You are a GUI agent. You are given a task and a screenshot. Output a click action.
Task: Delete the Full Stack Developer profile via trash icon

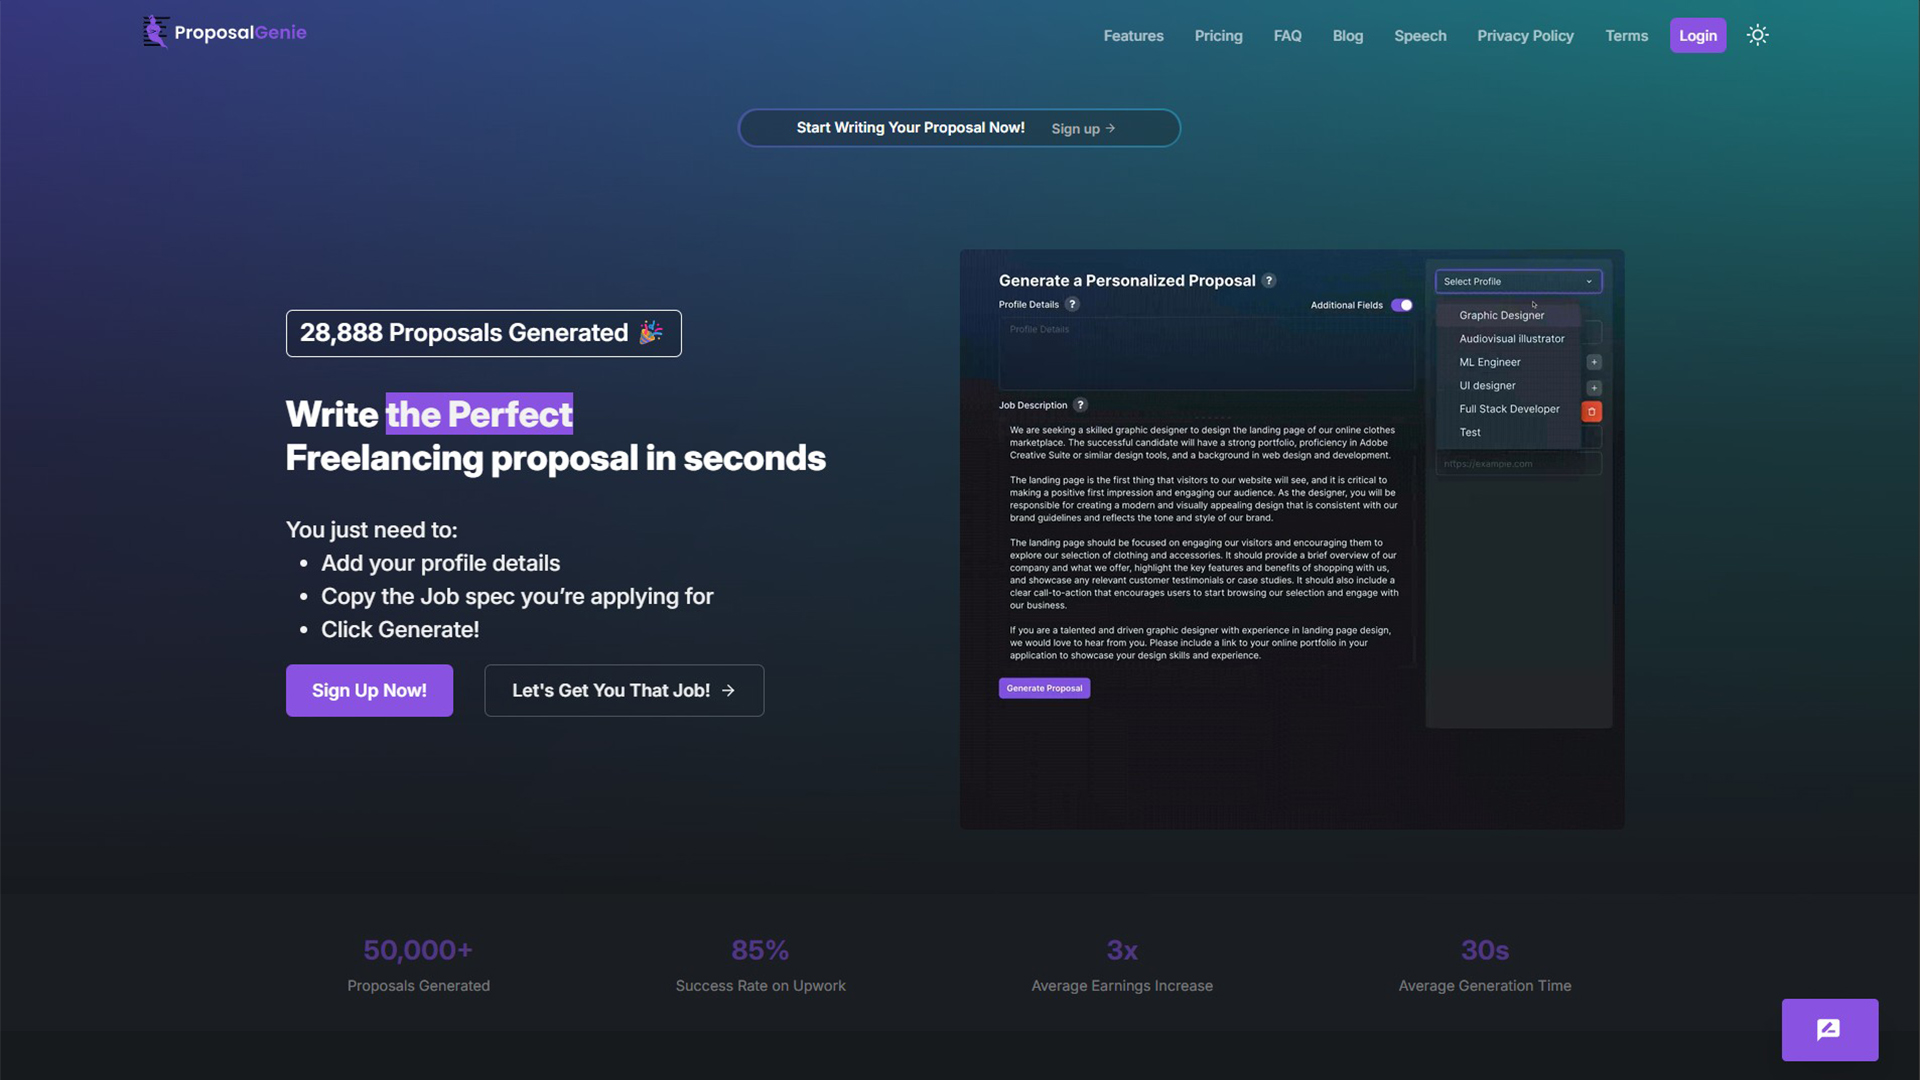tap(1592, 410)
